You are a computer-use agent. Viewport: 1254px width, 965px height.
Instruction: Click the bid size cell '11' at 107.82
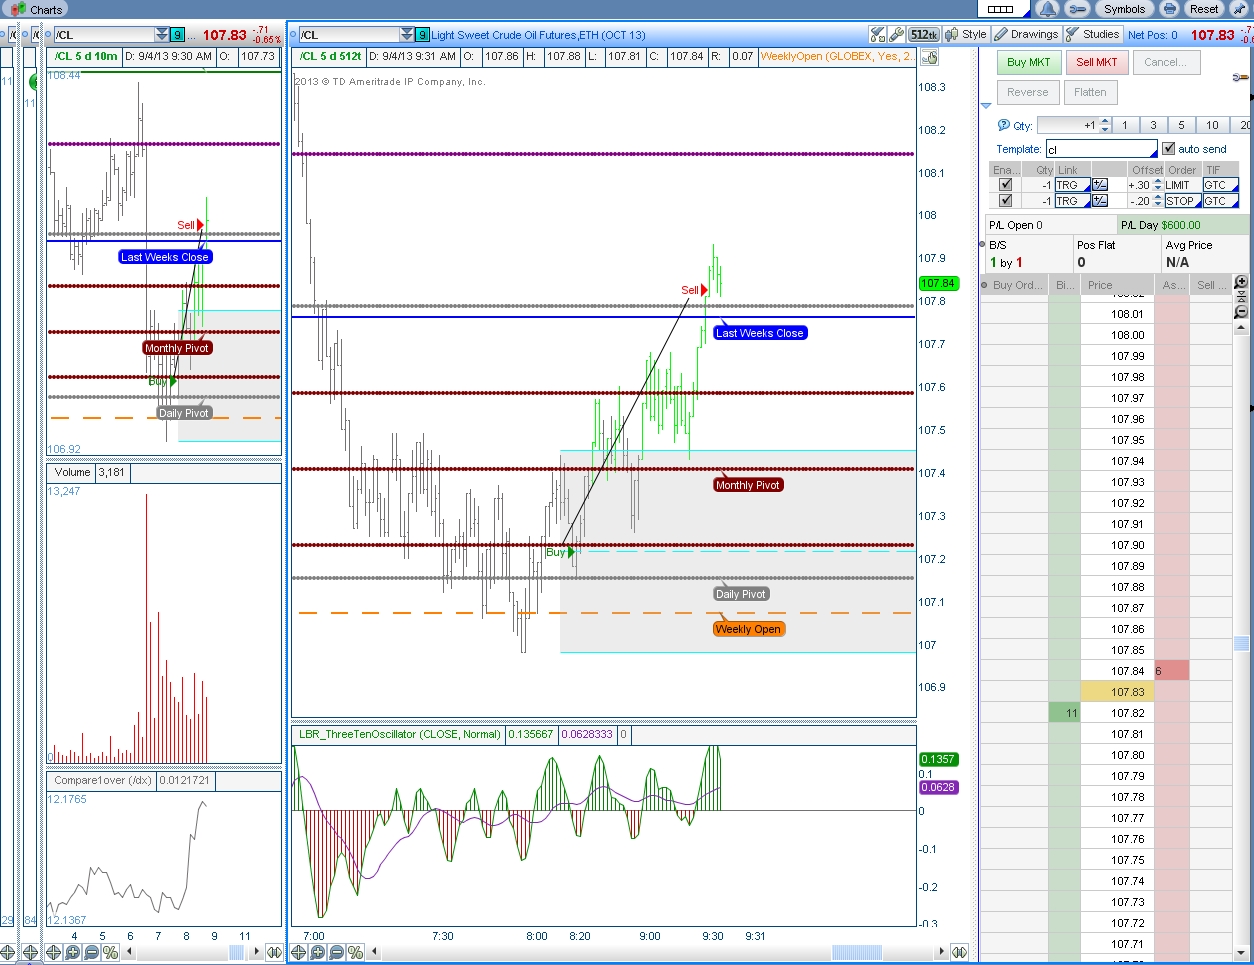pyautogui.click(x=1065, y=713)
